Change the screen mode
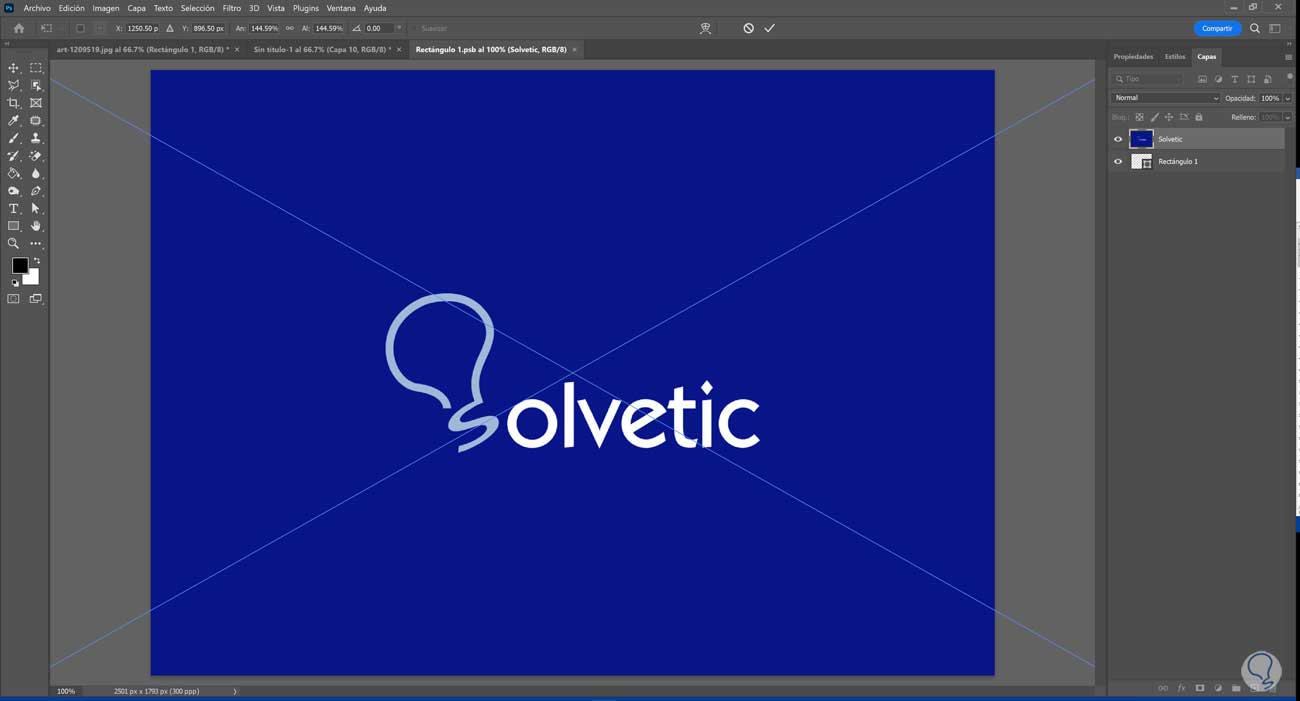Viewport: 1300px width, 701px height. (36, 299)
